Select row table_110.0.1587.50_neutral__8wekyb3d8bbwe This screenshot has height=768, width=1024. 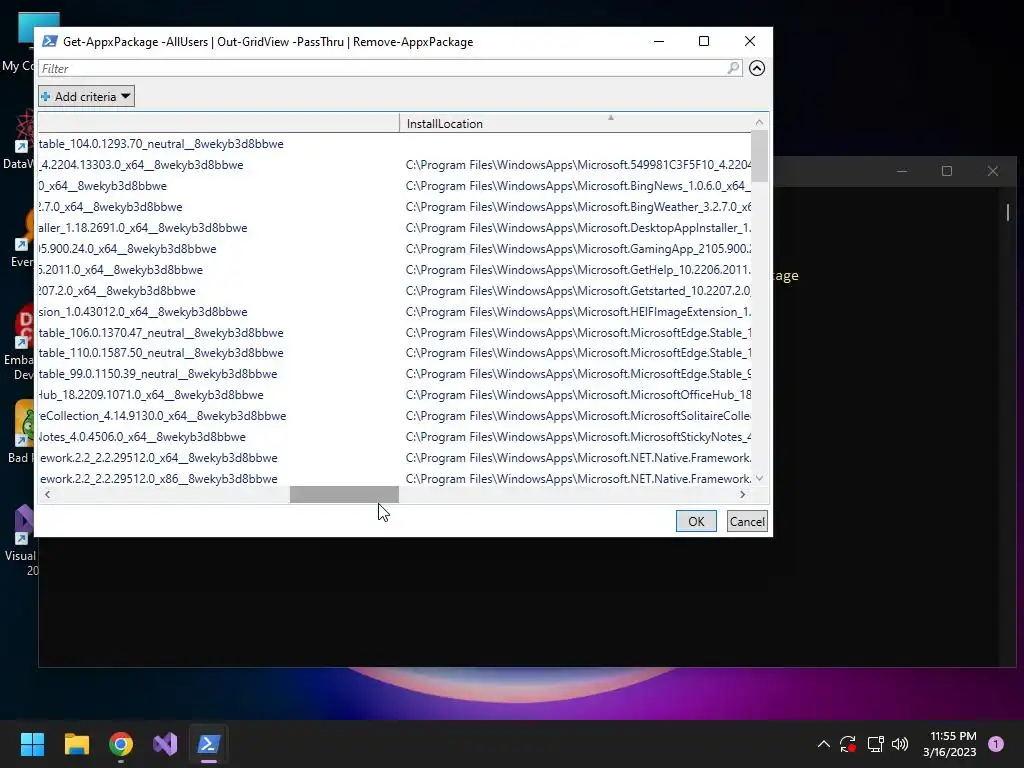(x=394, y=353)
